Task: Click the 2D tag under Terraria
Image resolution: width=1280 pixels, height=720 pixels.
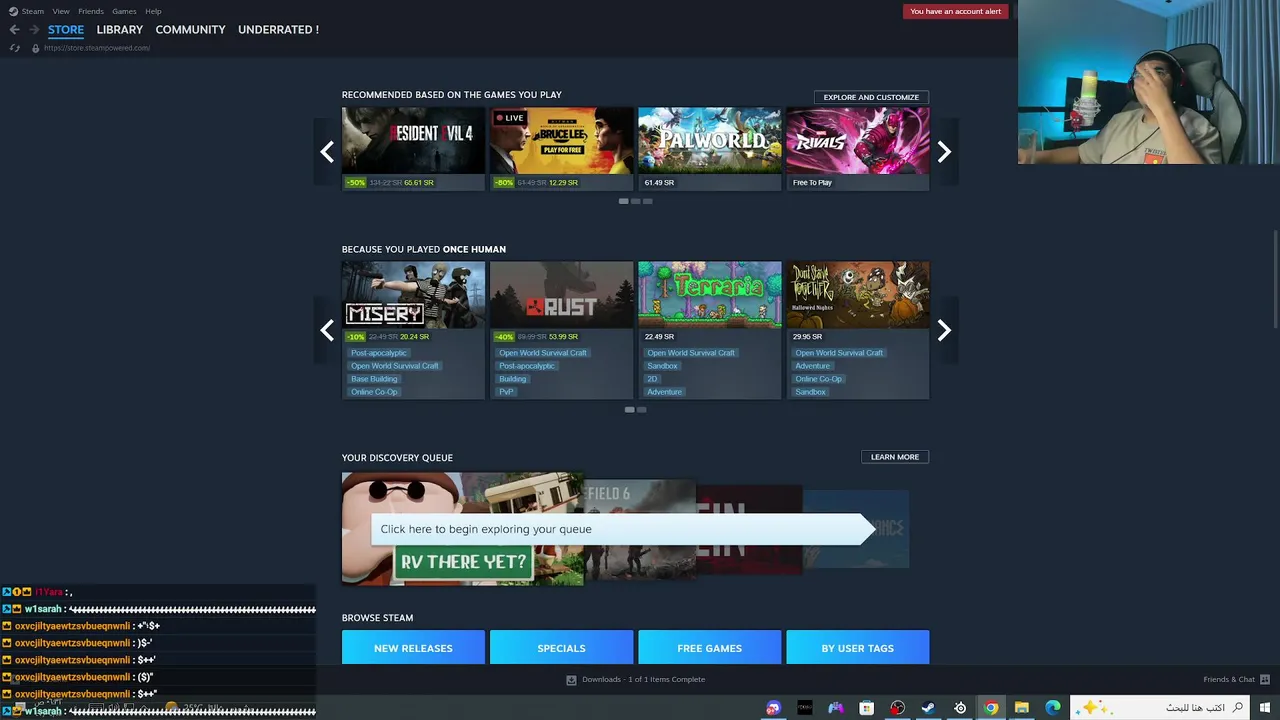Action: tap(652, 379)
